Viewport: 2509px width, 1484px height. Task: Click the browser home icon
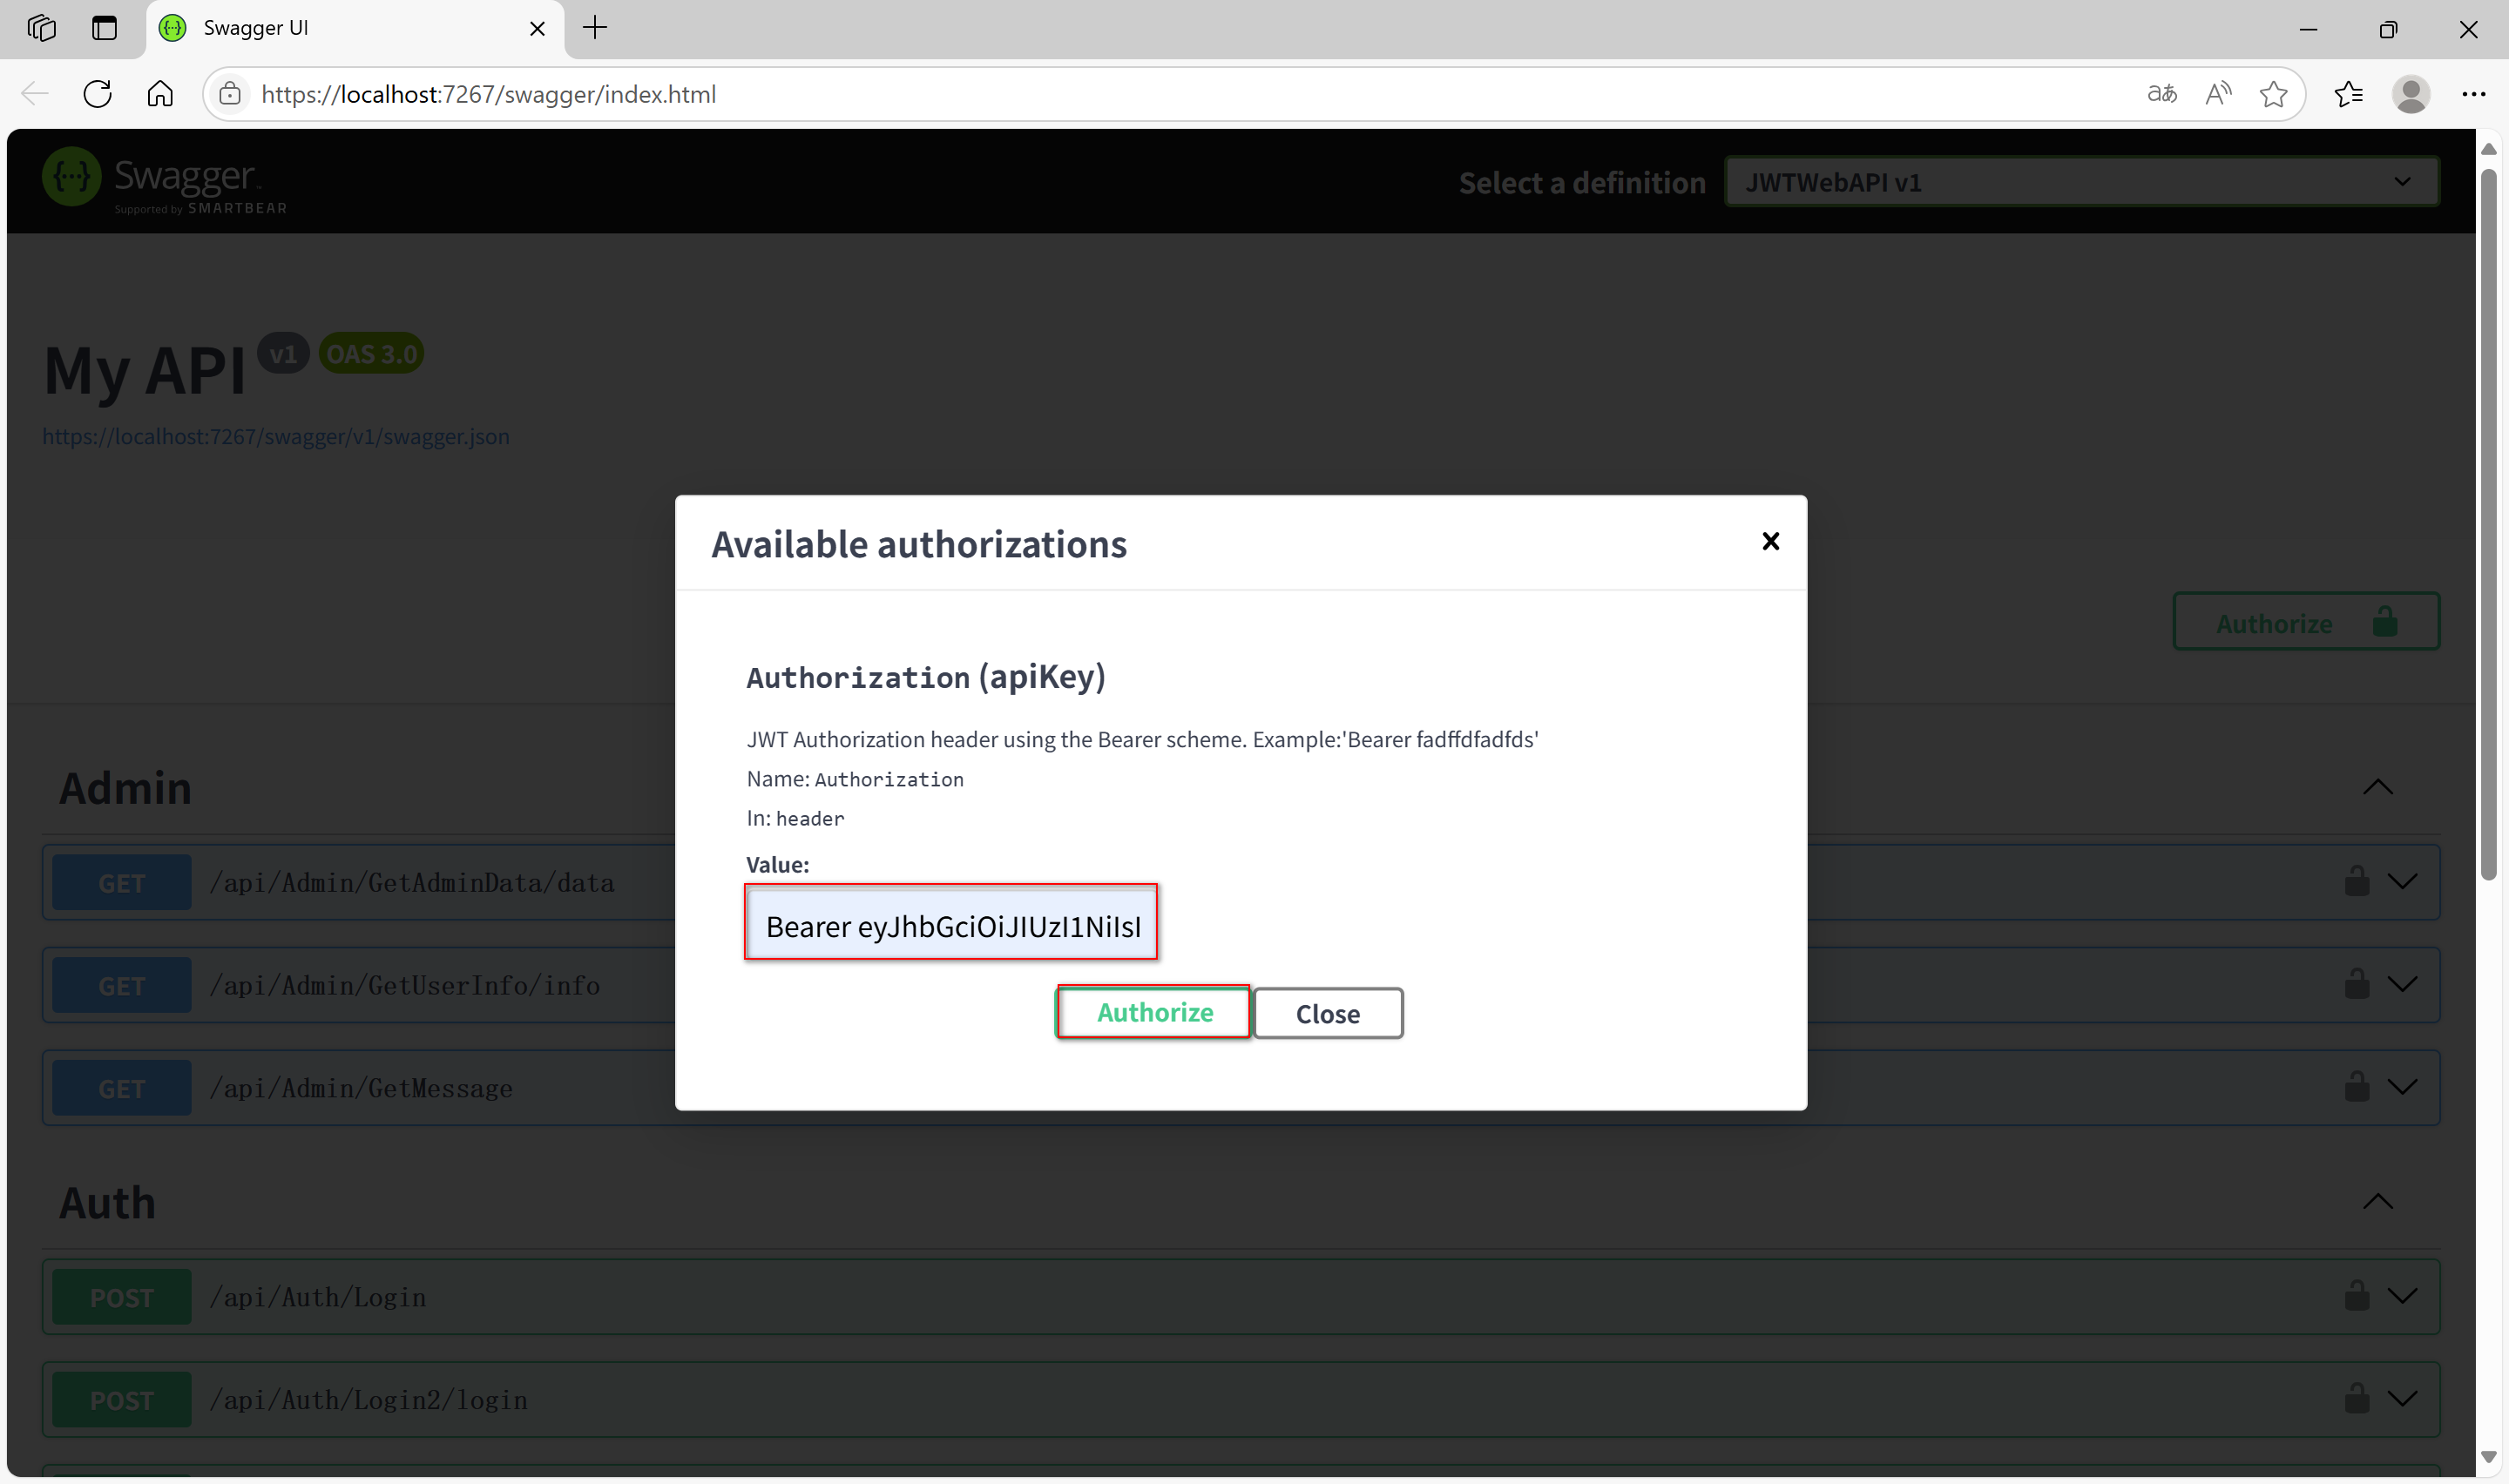pos(160,94)
